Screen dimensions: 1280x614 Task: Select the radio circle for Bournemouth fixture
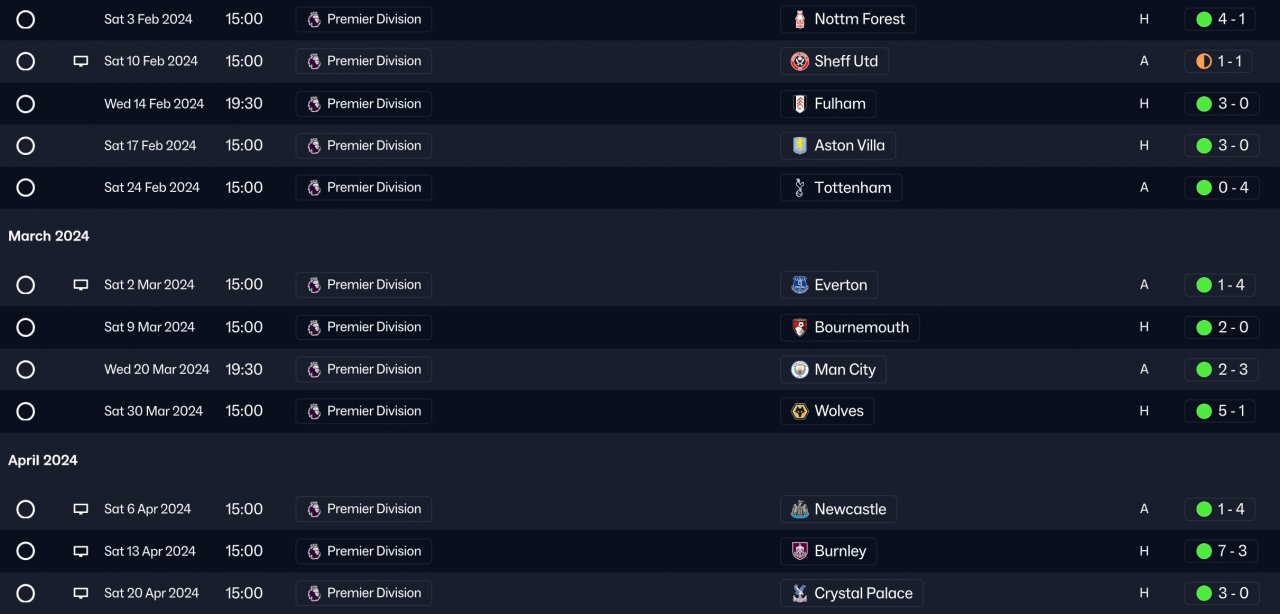26,327
